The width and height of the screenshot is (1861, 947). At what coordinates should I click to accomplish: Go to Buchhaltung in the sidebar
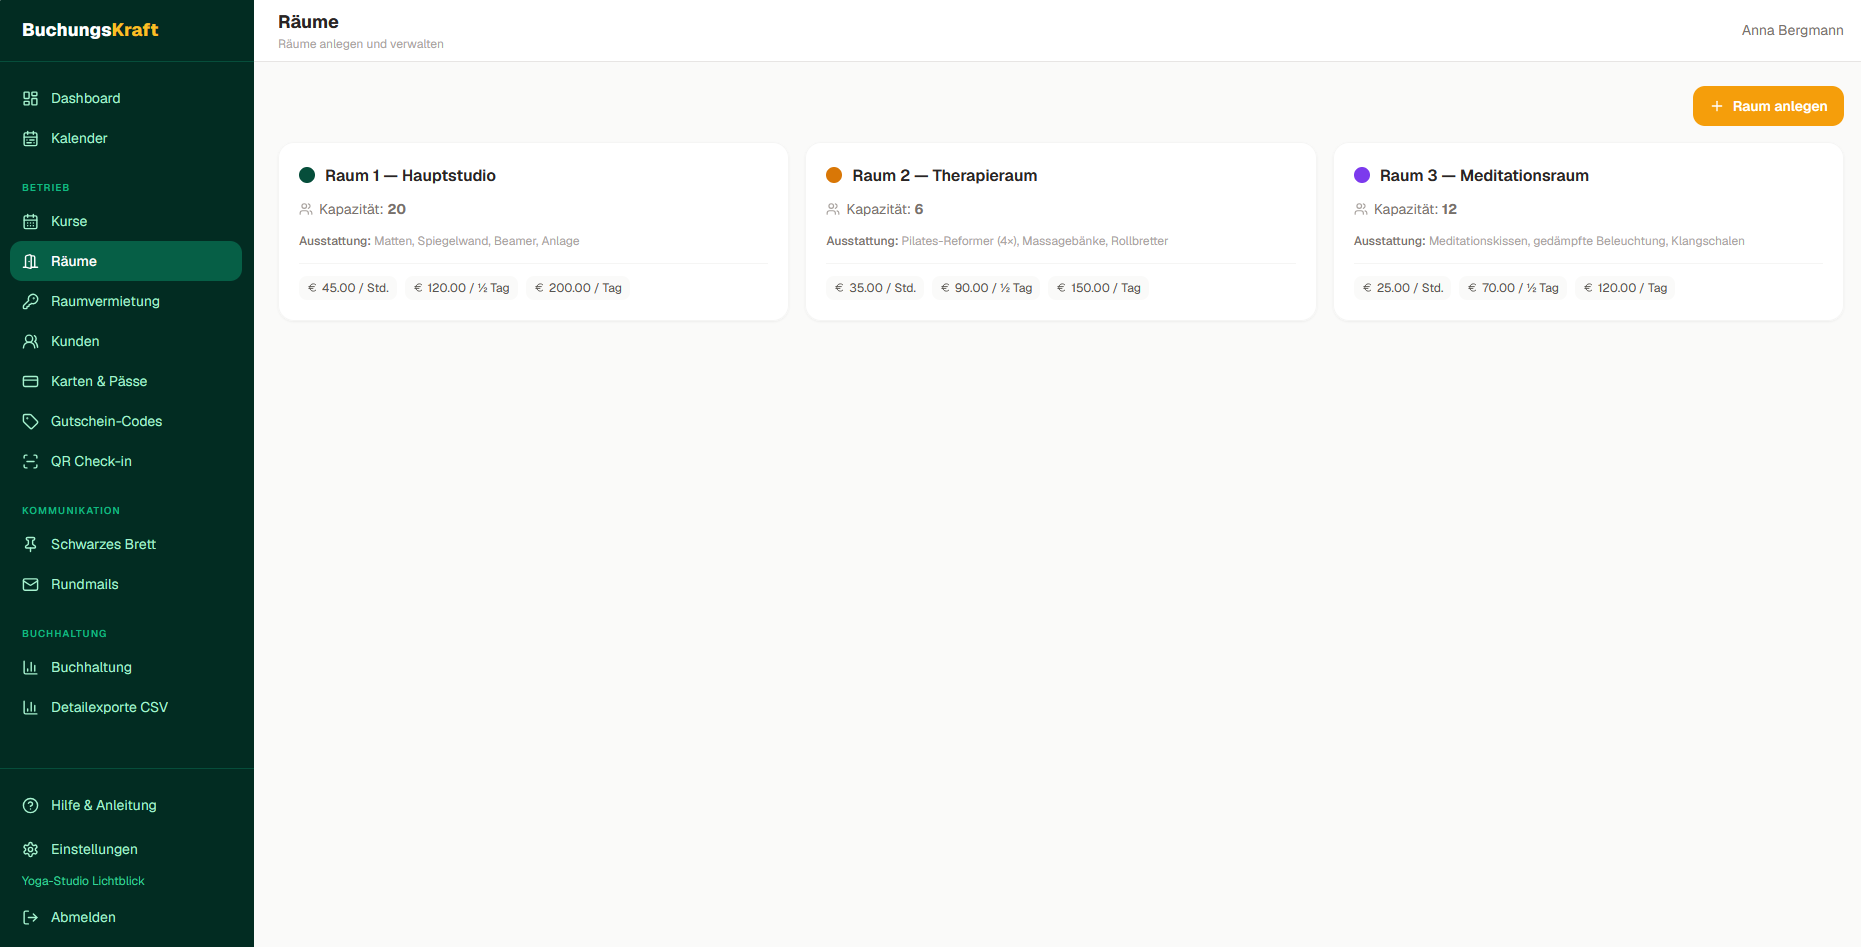126,667
